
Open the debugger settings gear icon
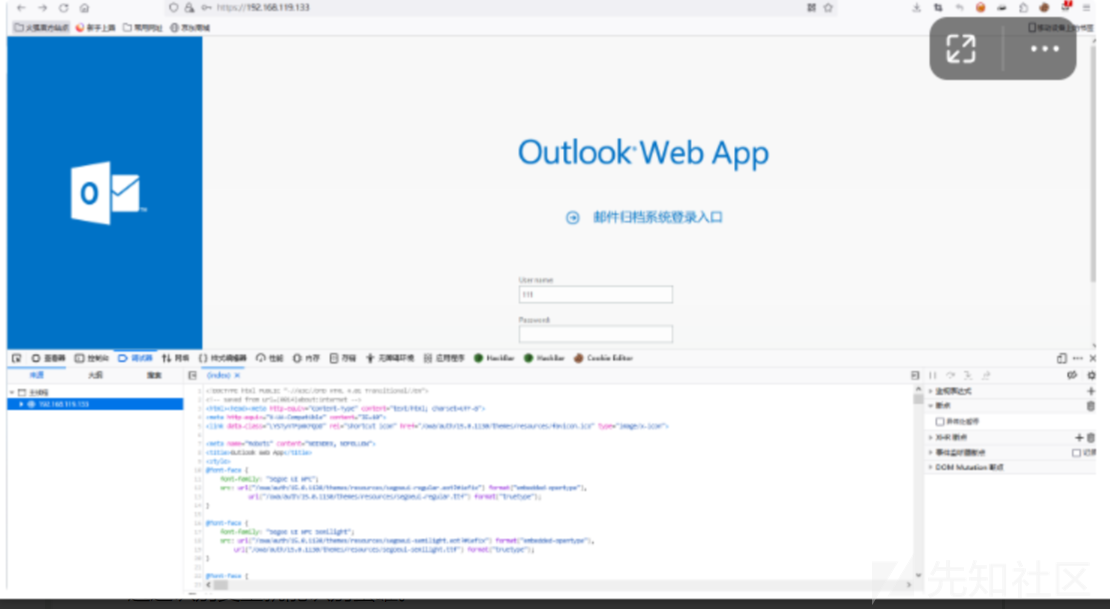1092,375
